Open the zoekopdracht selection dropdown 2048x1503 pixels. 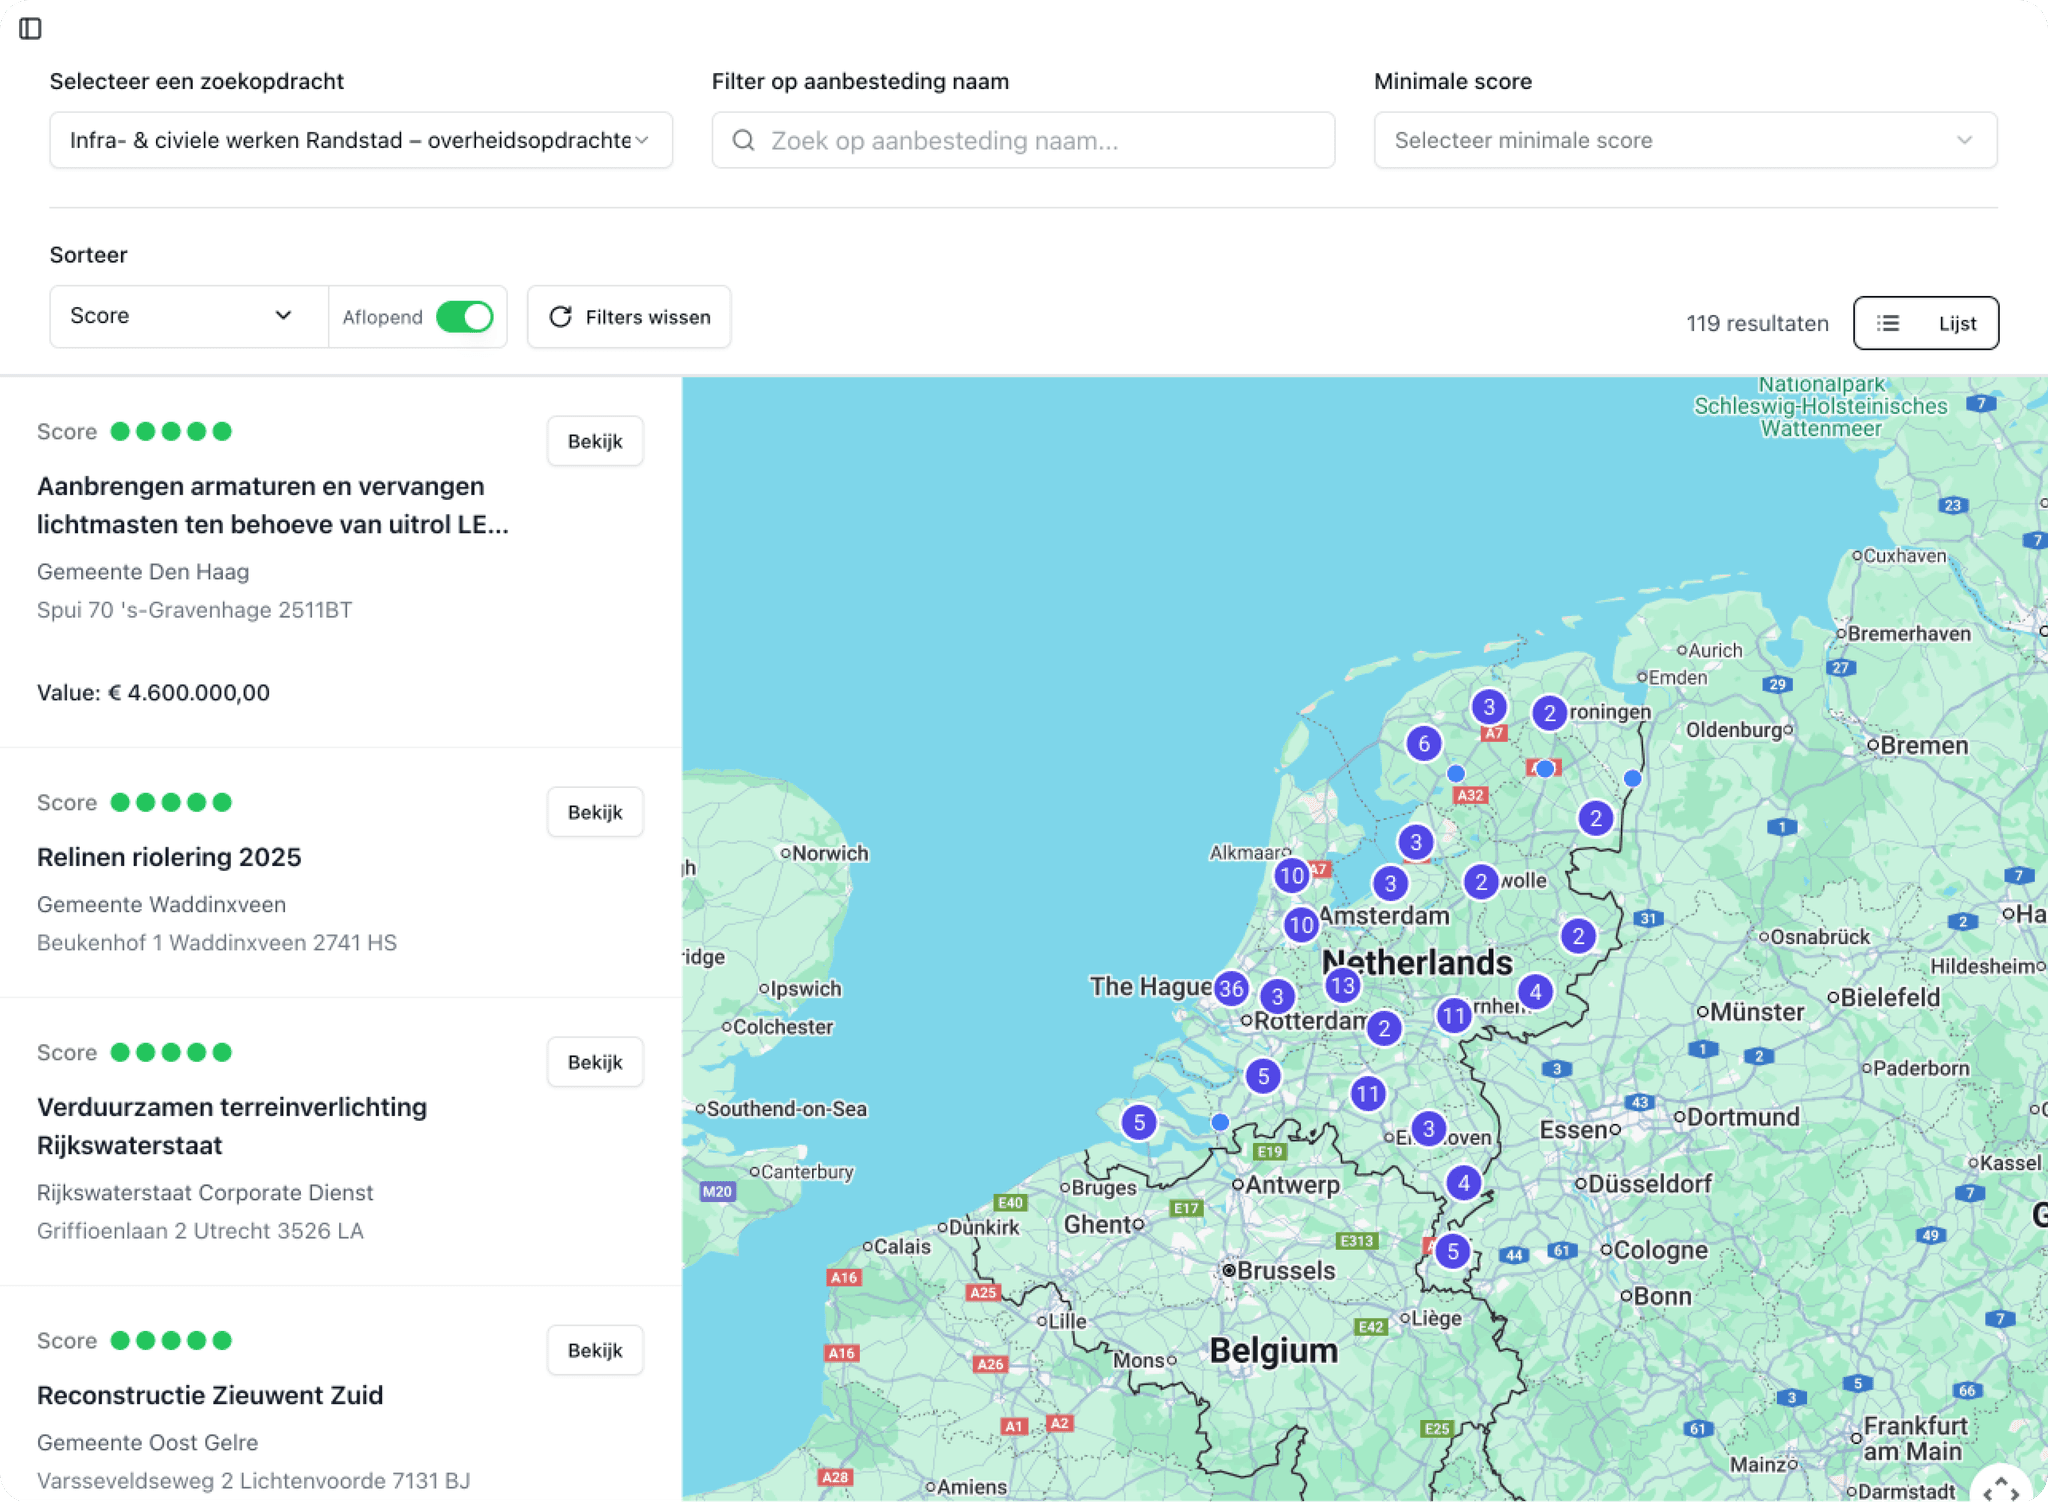pos(360,140)
